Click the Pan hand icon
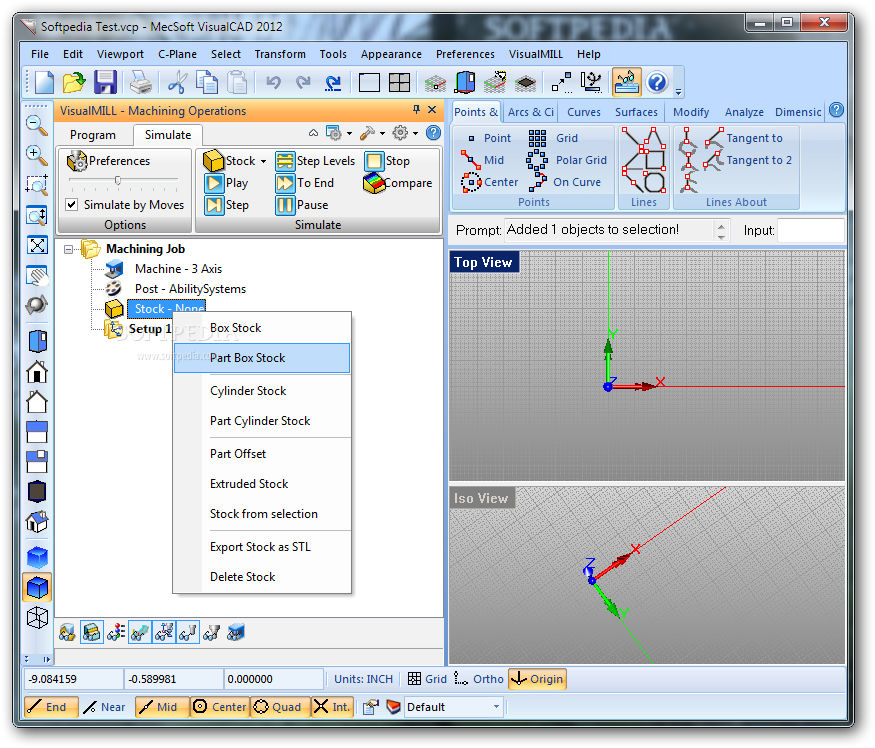Viewport: 875px width, 748px height. (37, 275)
